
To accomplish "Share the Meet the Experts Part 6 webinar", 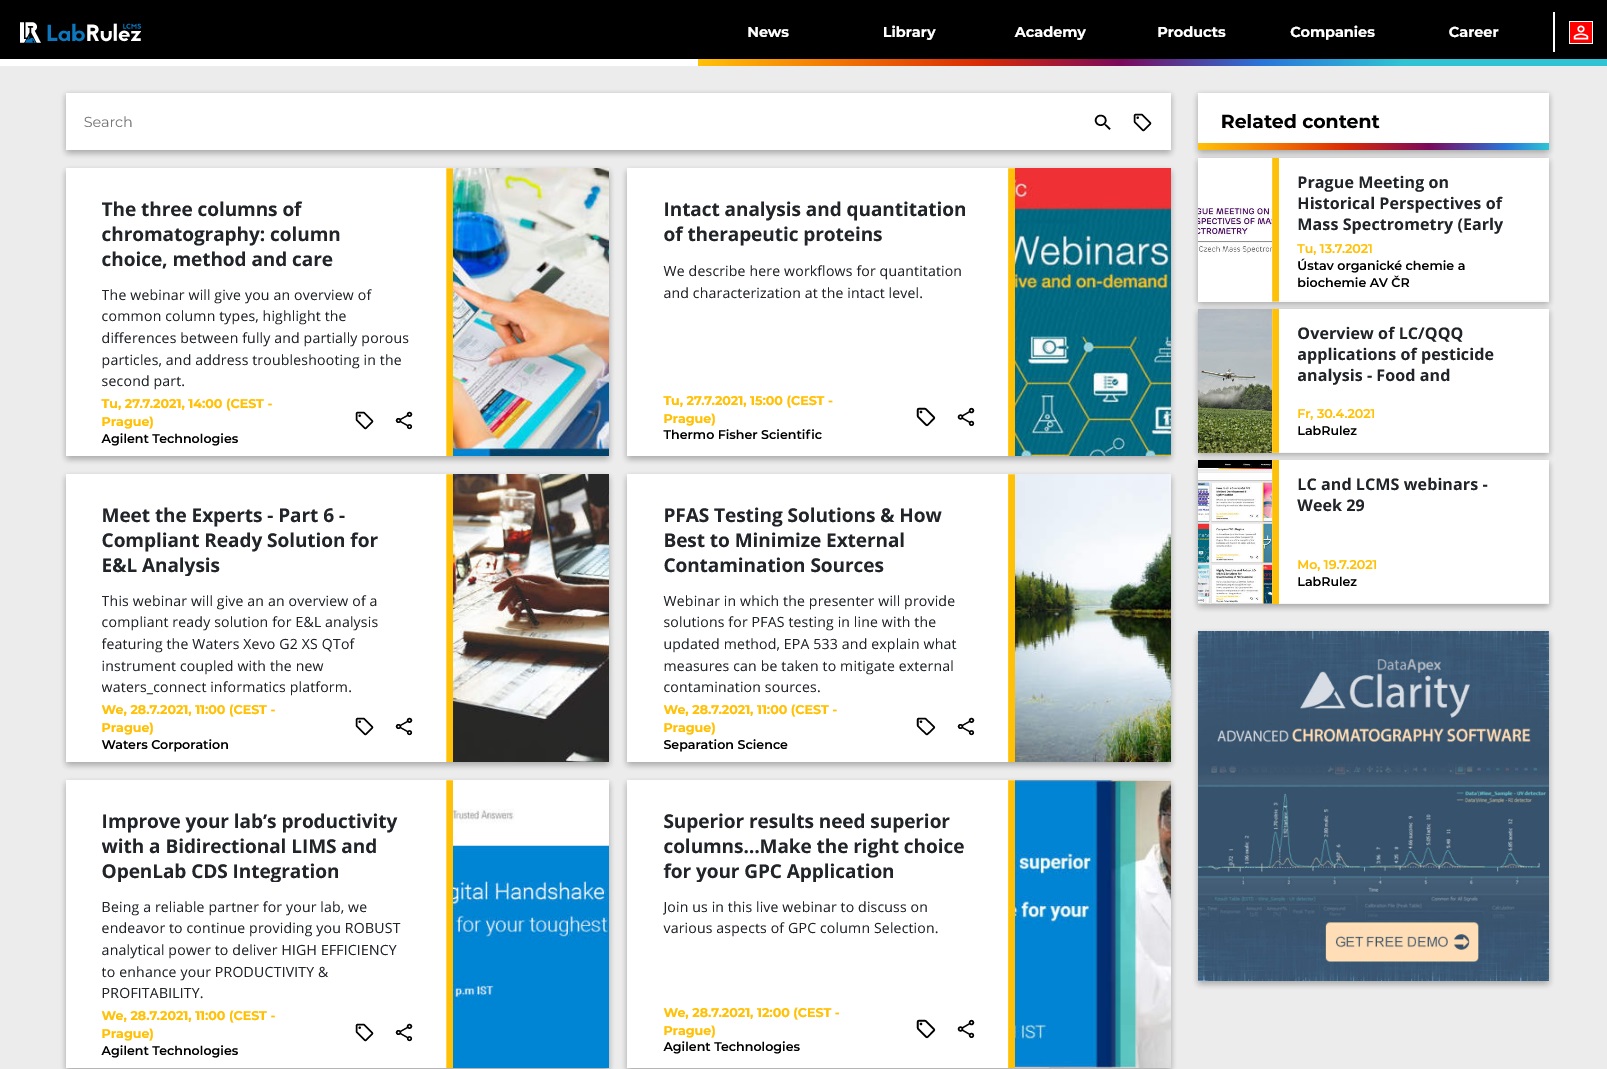I will tap(404, 726).
